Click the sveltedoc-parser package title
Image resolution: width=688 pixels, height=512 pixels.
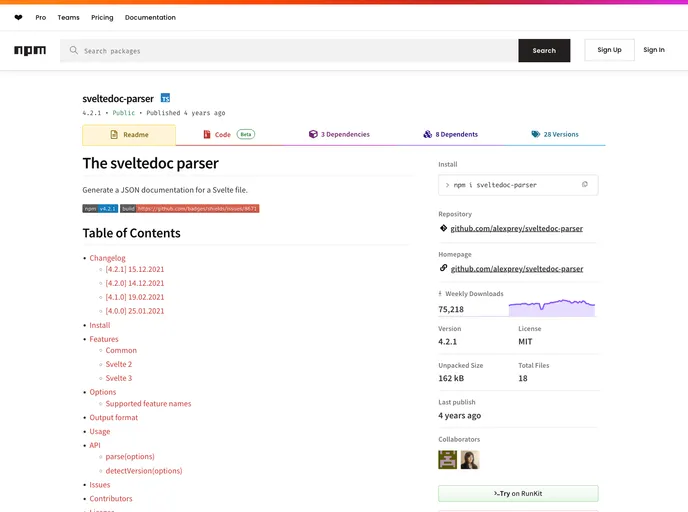click(x=118, y=99)
